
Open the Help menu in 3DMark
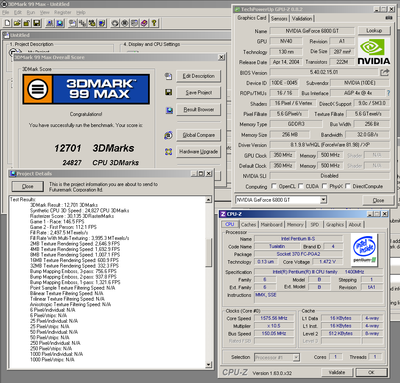tap(81, 12)
